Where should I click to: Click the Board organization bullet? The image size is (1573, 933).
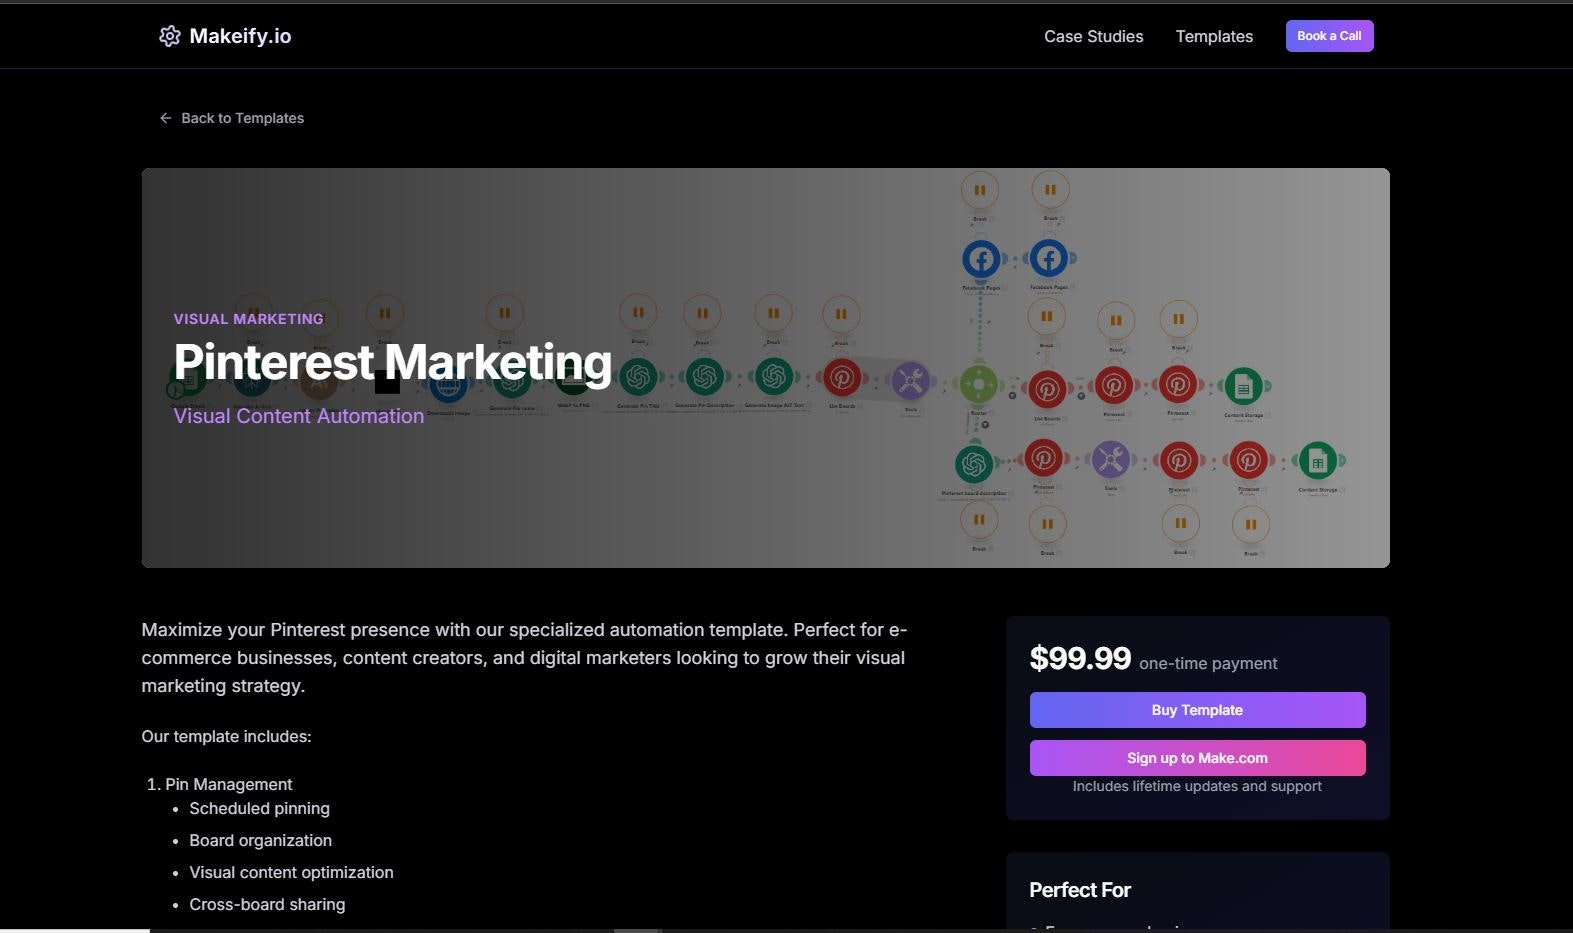[260, 840]
